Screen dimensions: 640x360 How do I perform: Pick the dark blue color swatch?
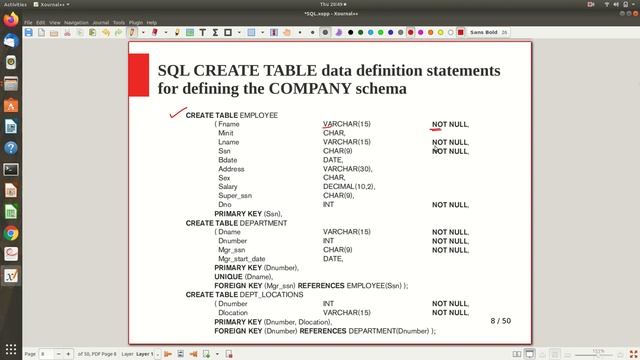coord(391,32)
